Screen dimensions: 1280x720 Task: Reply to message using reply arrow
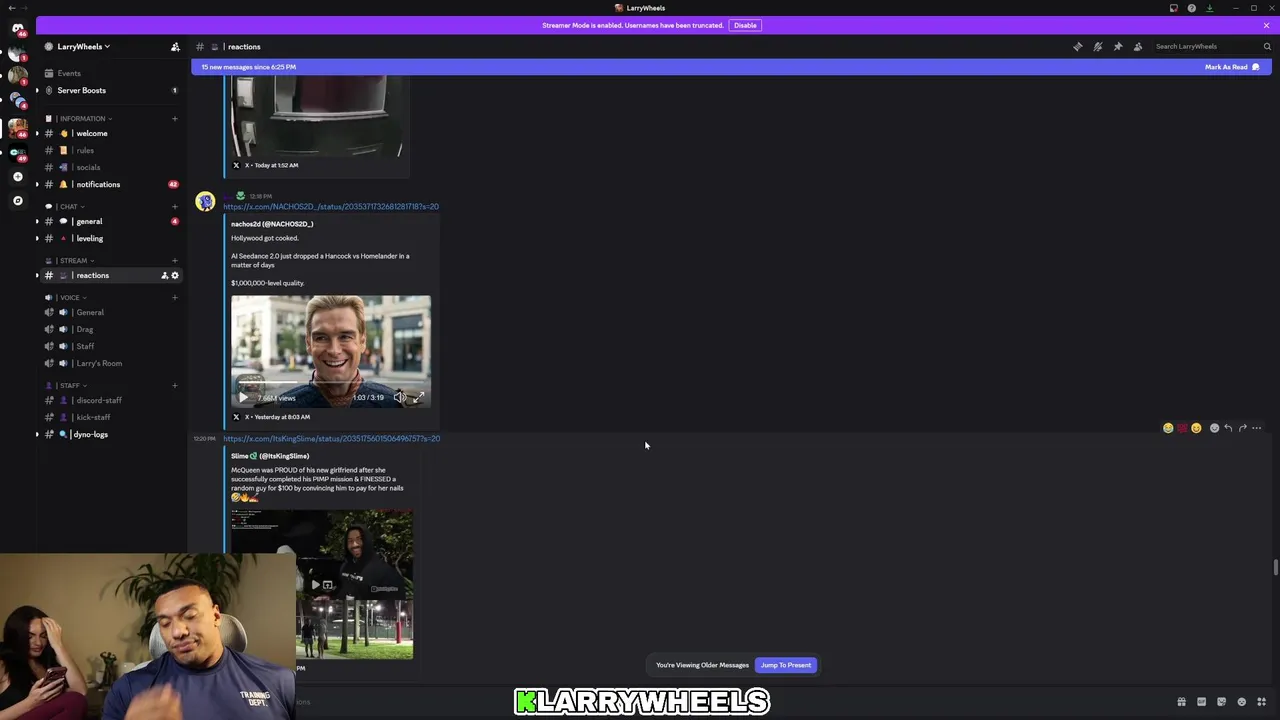click(x=1228, y=428)
